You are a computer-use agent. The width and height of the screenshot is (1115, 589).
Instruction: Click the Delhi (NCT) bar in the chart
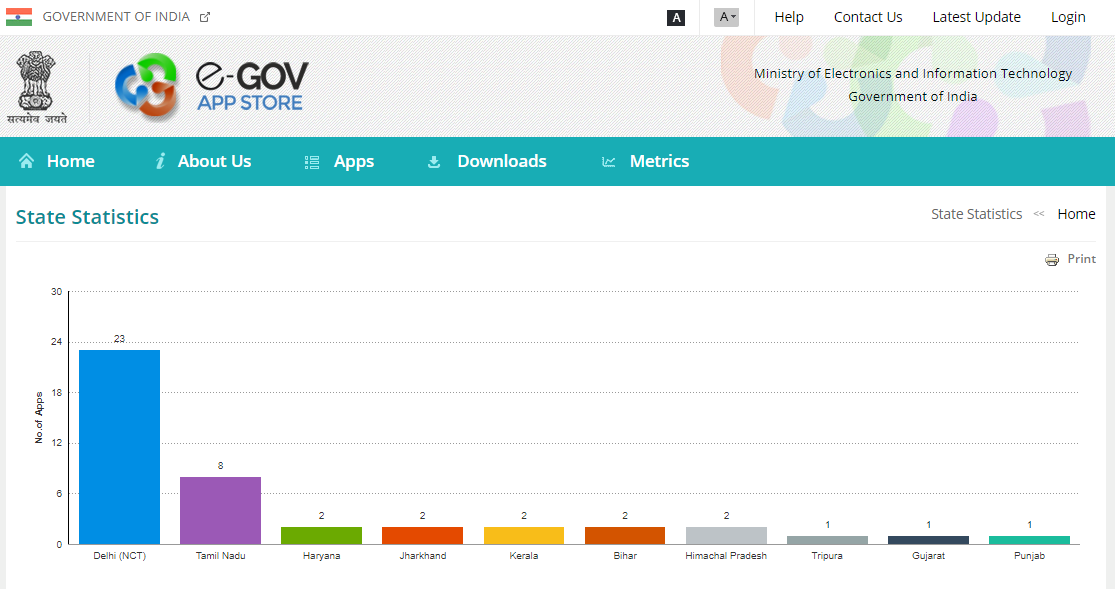tap(119, 445)
